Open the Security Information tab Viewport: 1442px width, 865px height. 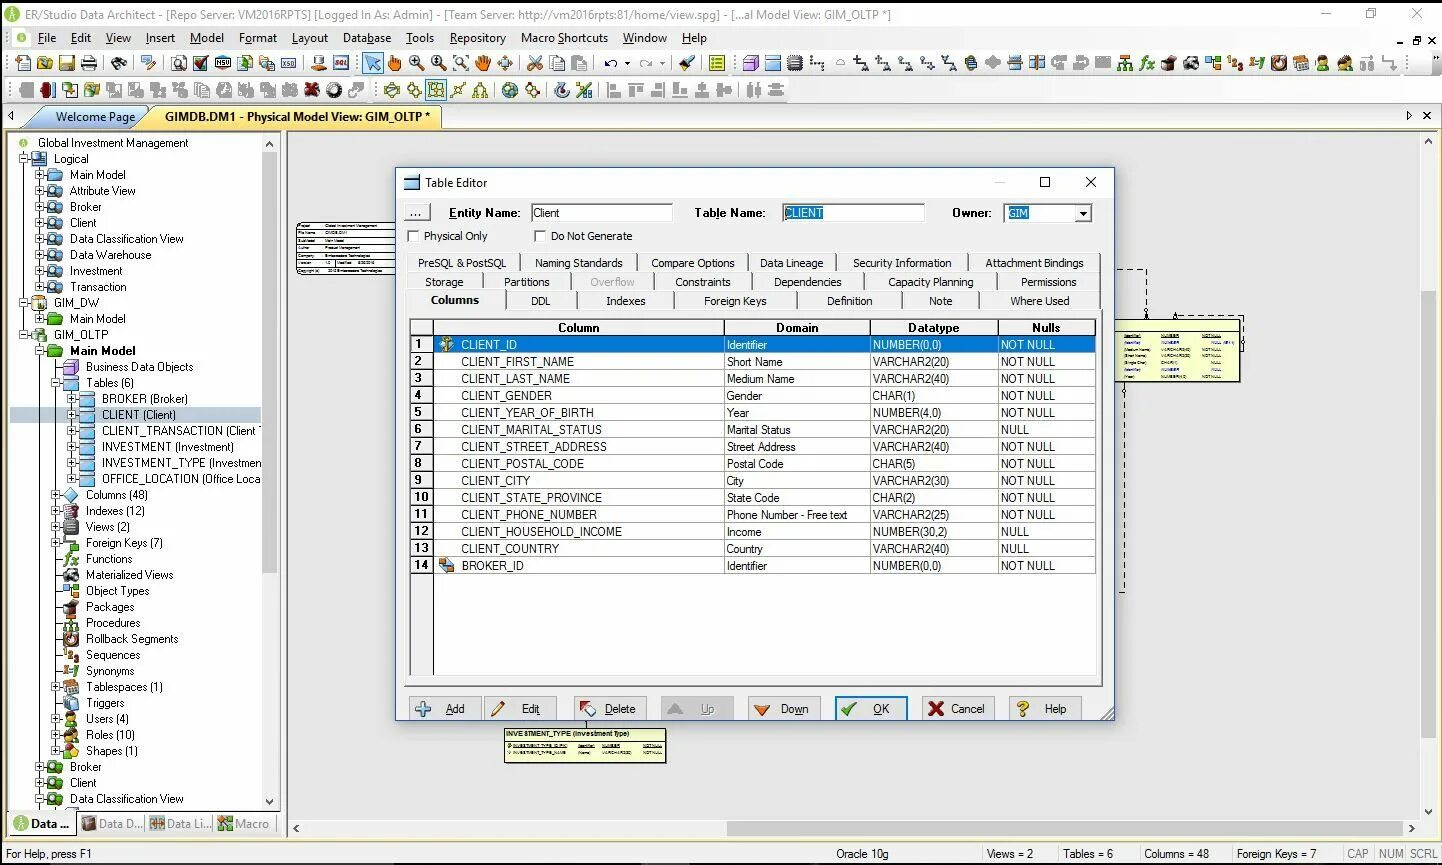(x=902, y=263)
